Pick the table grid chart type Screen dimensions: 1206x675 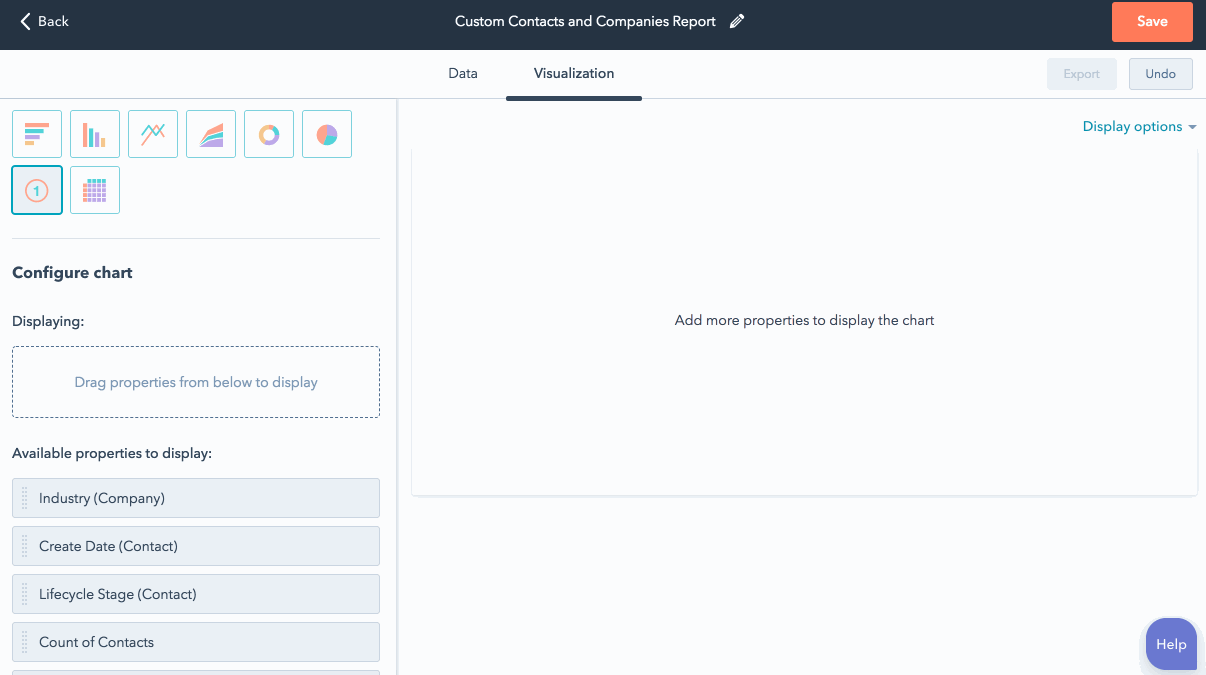point(95,190)
